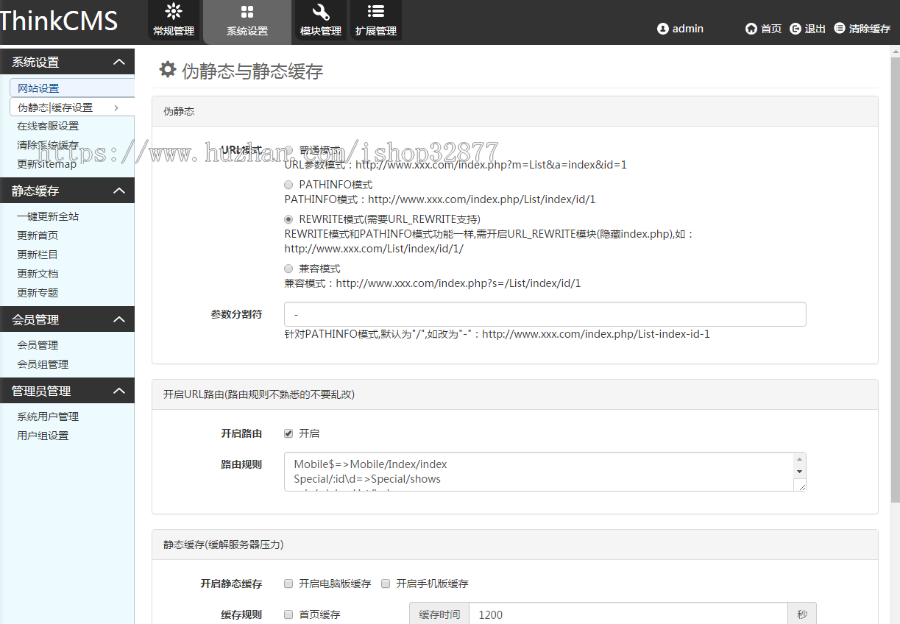Check the 首页缓存 checkbox

tap(289, 614)
